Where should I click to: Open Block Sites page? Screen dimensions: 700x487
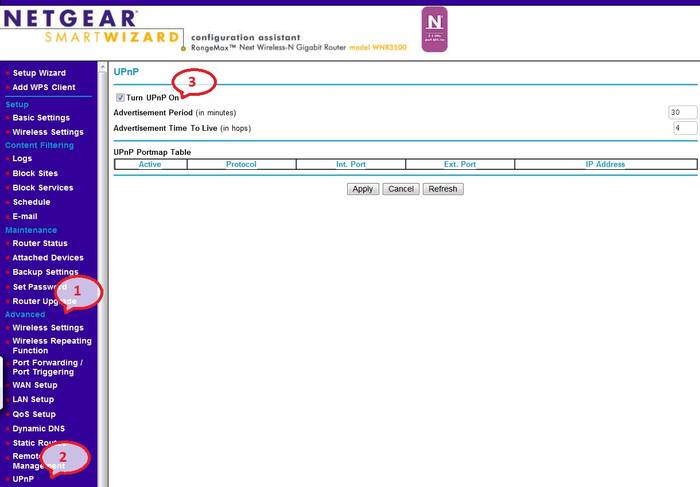point(36,173)
